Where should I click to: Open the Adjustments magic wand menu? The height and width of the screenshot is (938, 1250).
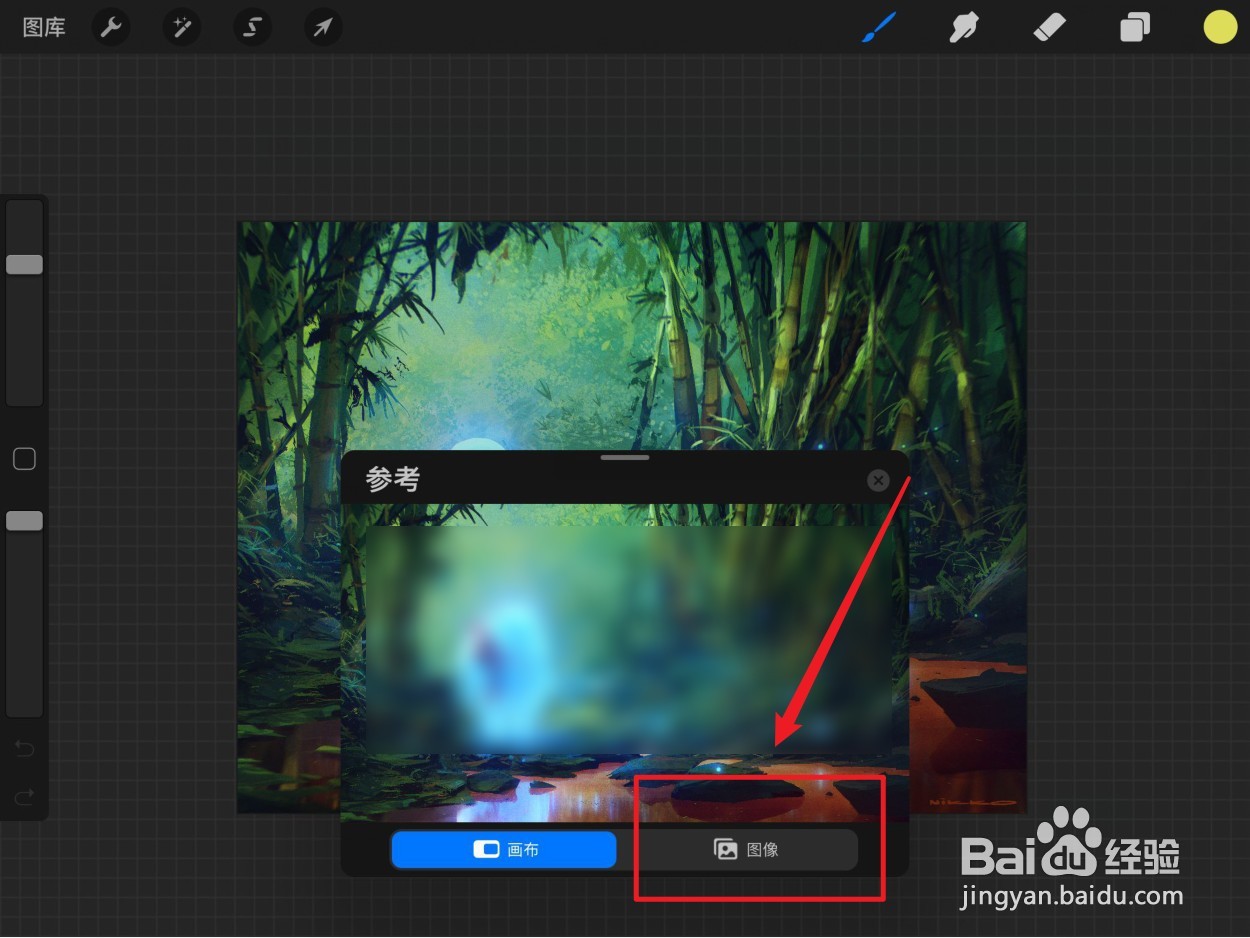tap(182, 27)
